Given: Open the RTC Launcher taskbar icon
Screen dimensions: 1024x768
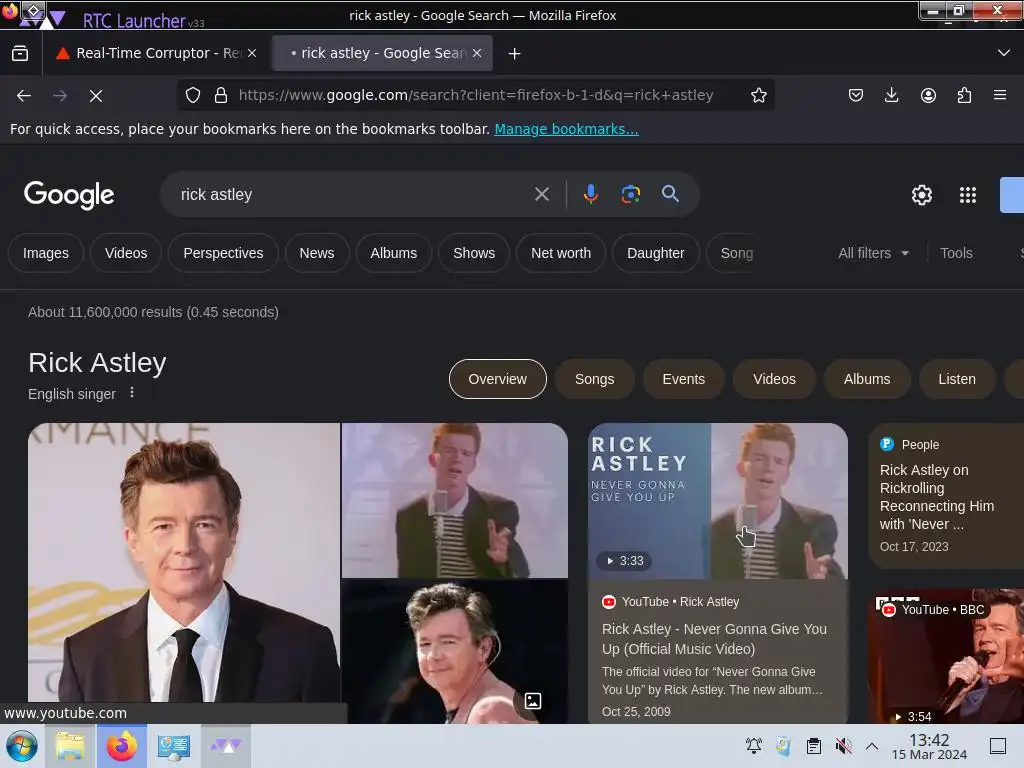Looking at the screenshot, I should (x=225, y=746).
